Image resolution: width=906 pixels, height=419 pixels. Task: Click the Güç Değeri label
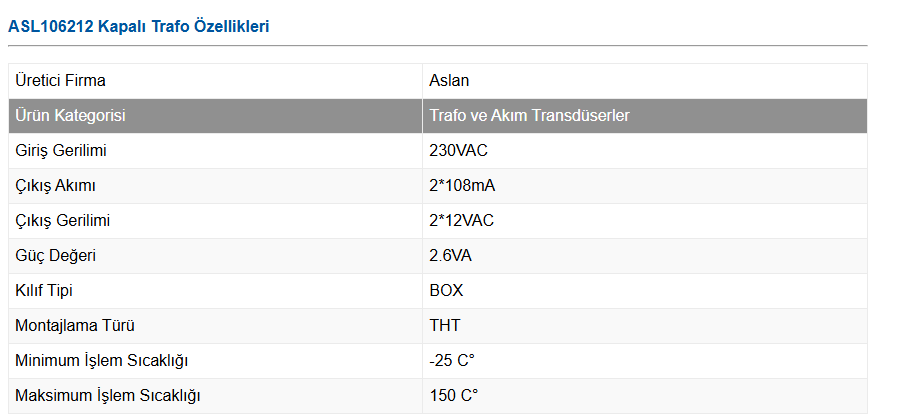click(x=56, y=256)
